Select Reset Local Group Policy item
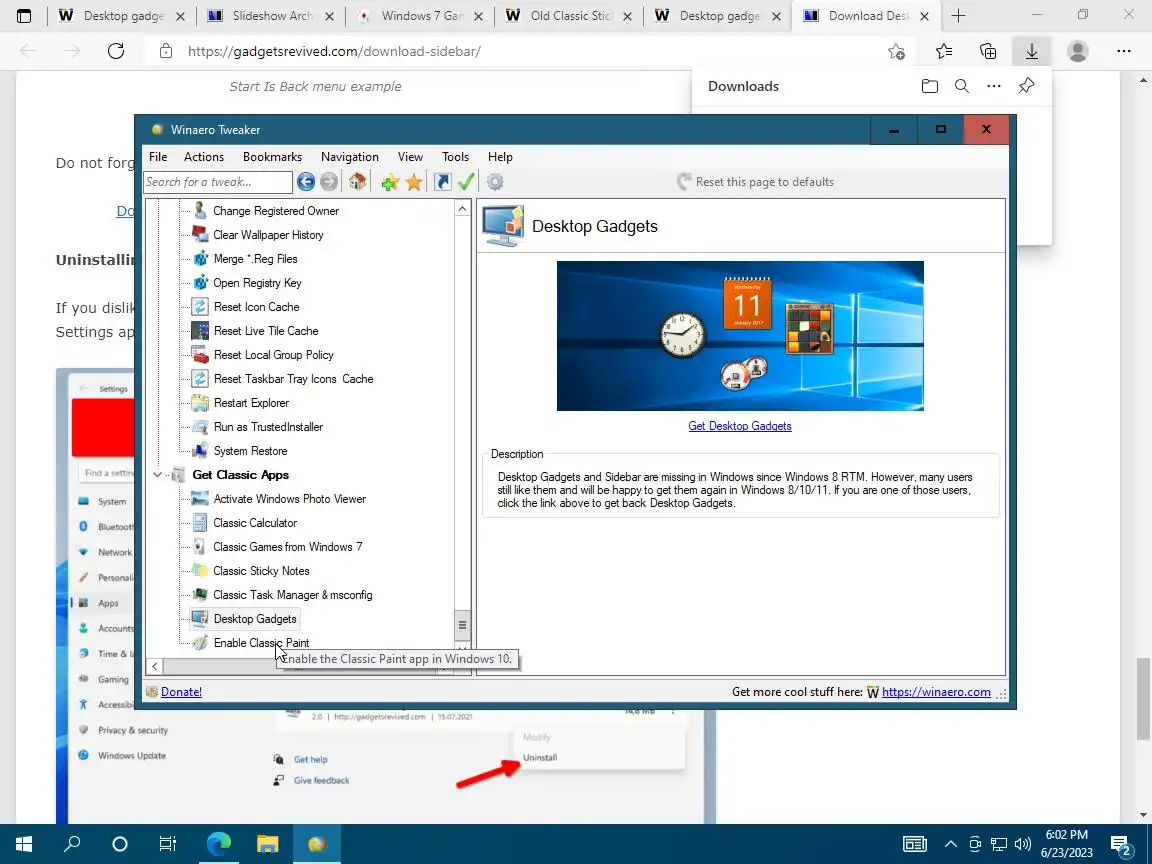 coord(273,355)
